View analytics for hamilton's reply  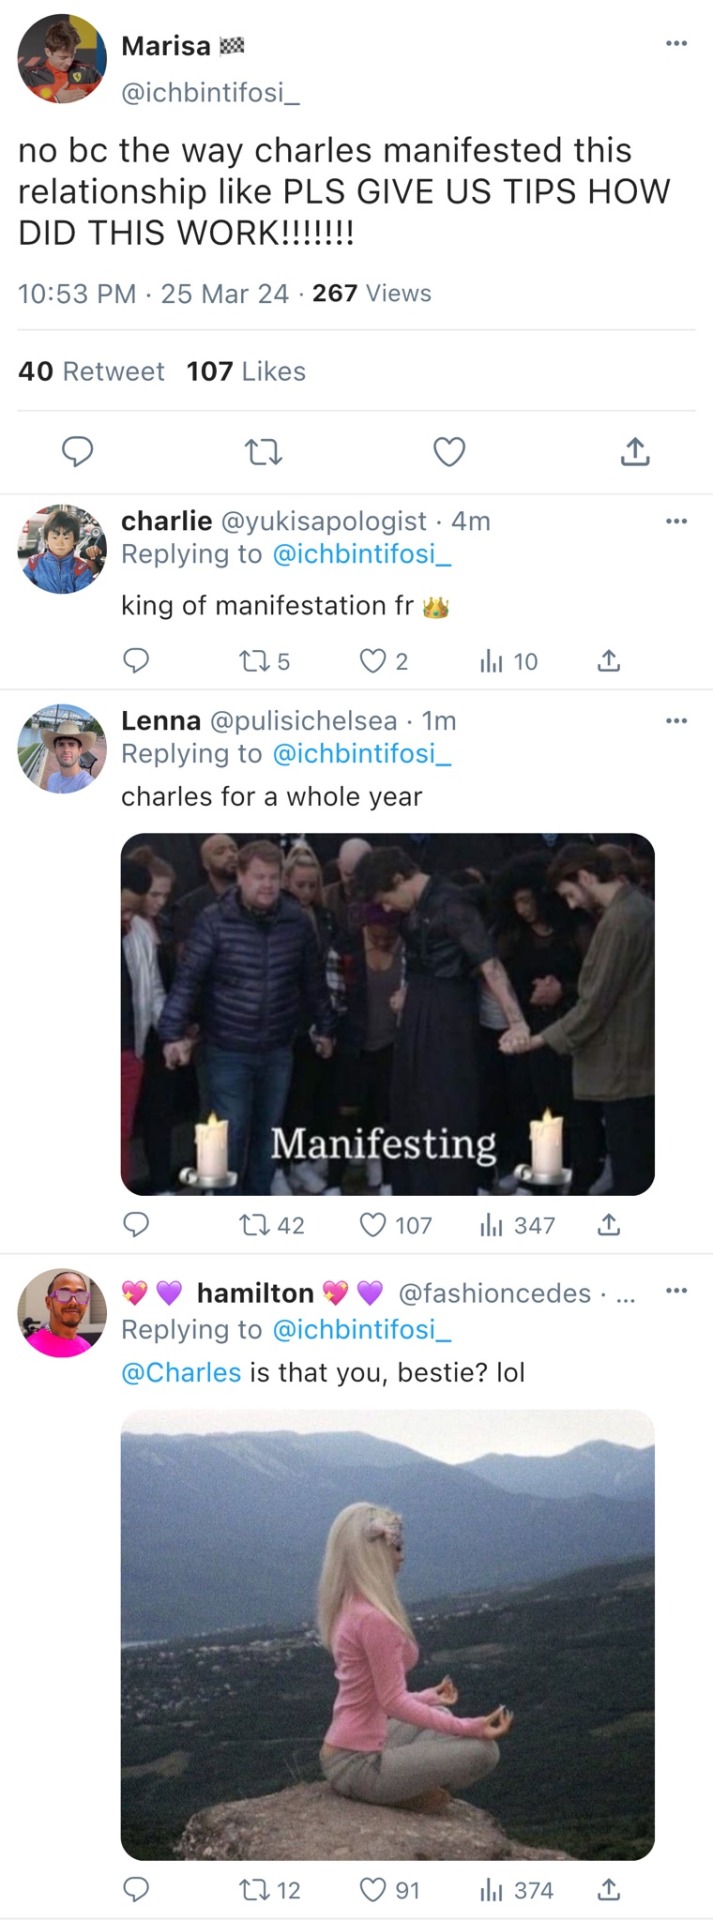(x=491, y=1890)
